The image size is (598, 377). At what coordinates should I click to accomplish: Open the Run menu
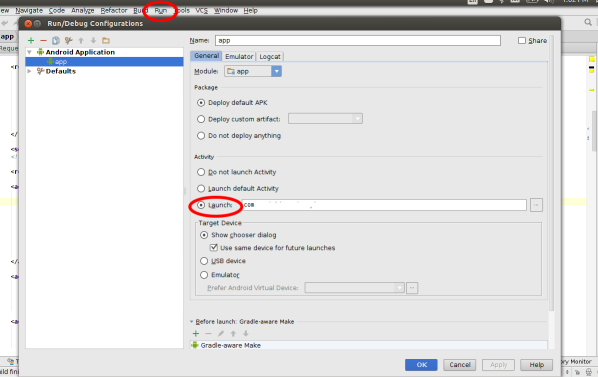pyautogui.click(x=161, y=11)
